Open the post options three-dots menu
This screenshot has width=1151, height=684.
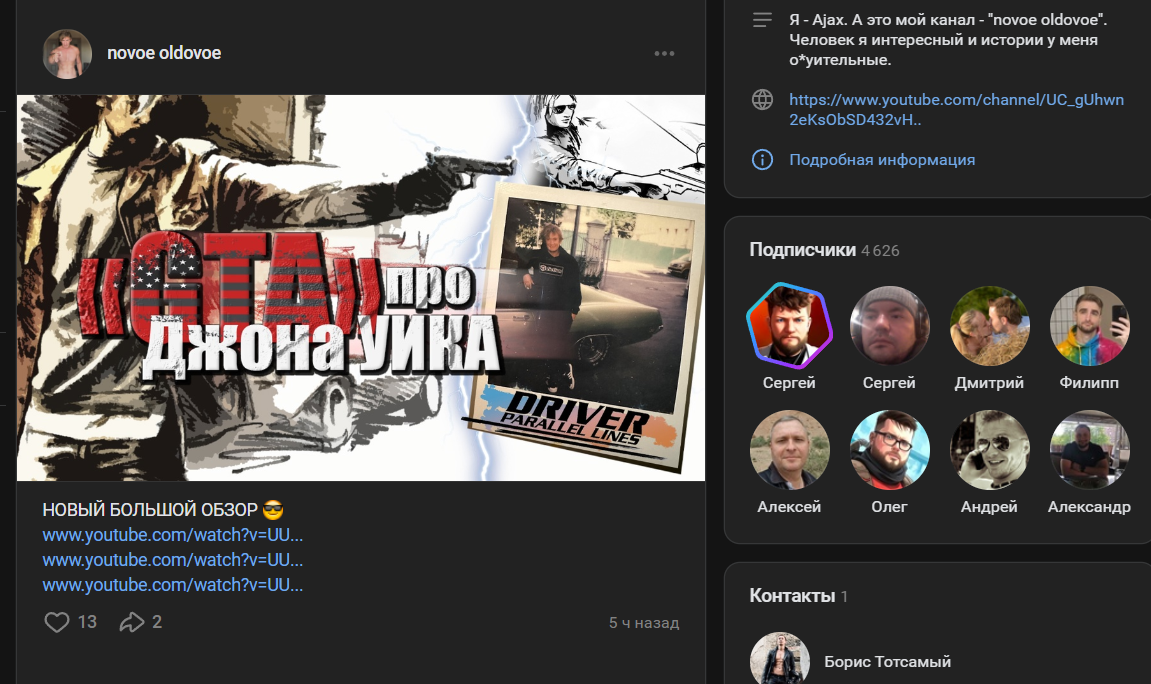pyautogui.click(x=664, y=54)
